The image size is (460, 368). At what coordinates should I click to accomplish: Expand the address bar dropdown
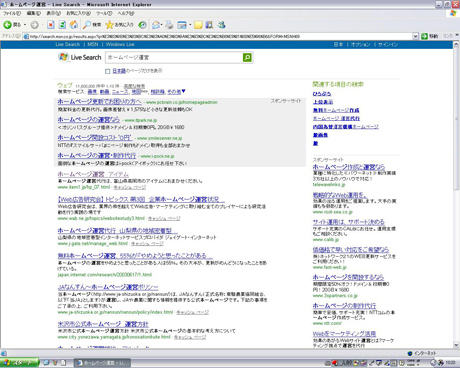415,36
